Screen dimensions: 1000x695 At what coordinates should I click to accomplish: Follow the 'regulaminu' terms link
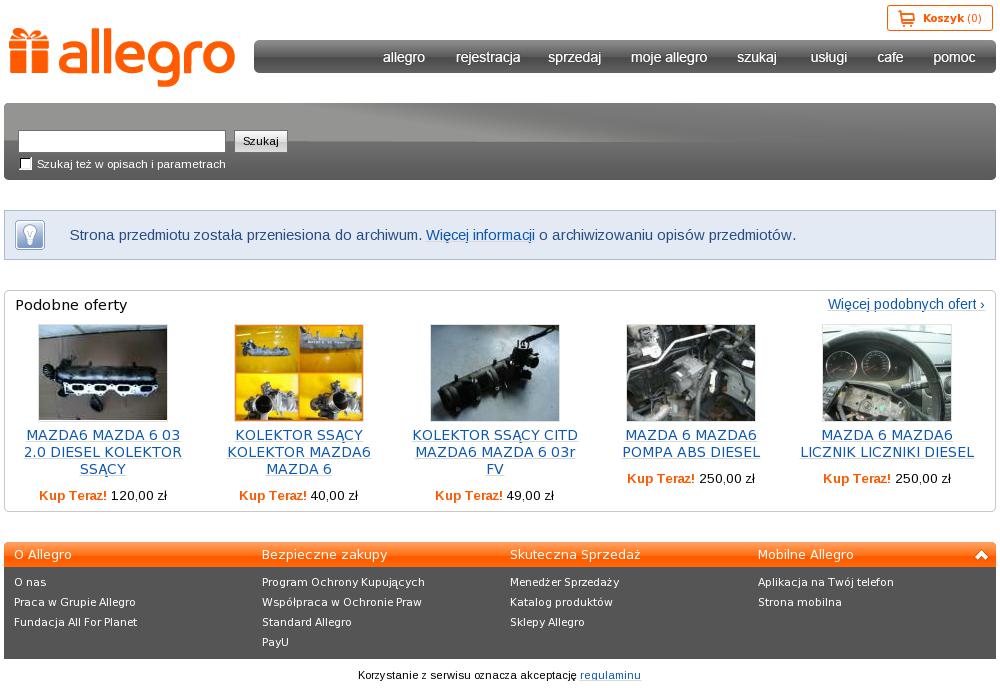610,675
